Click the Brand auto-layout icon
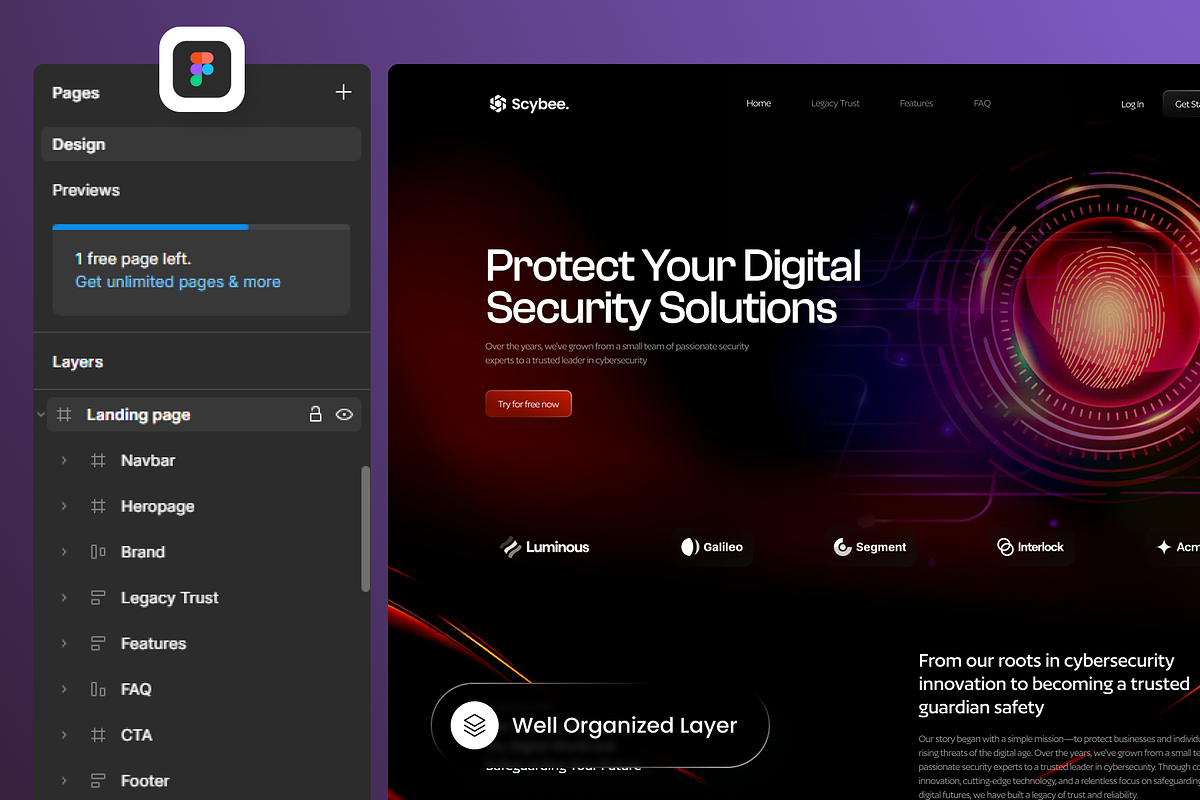This screenshot has width=1200, height=800. [98, 552]
